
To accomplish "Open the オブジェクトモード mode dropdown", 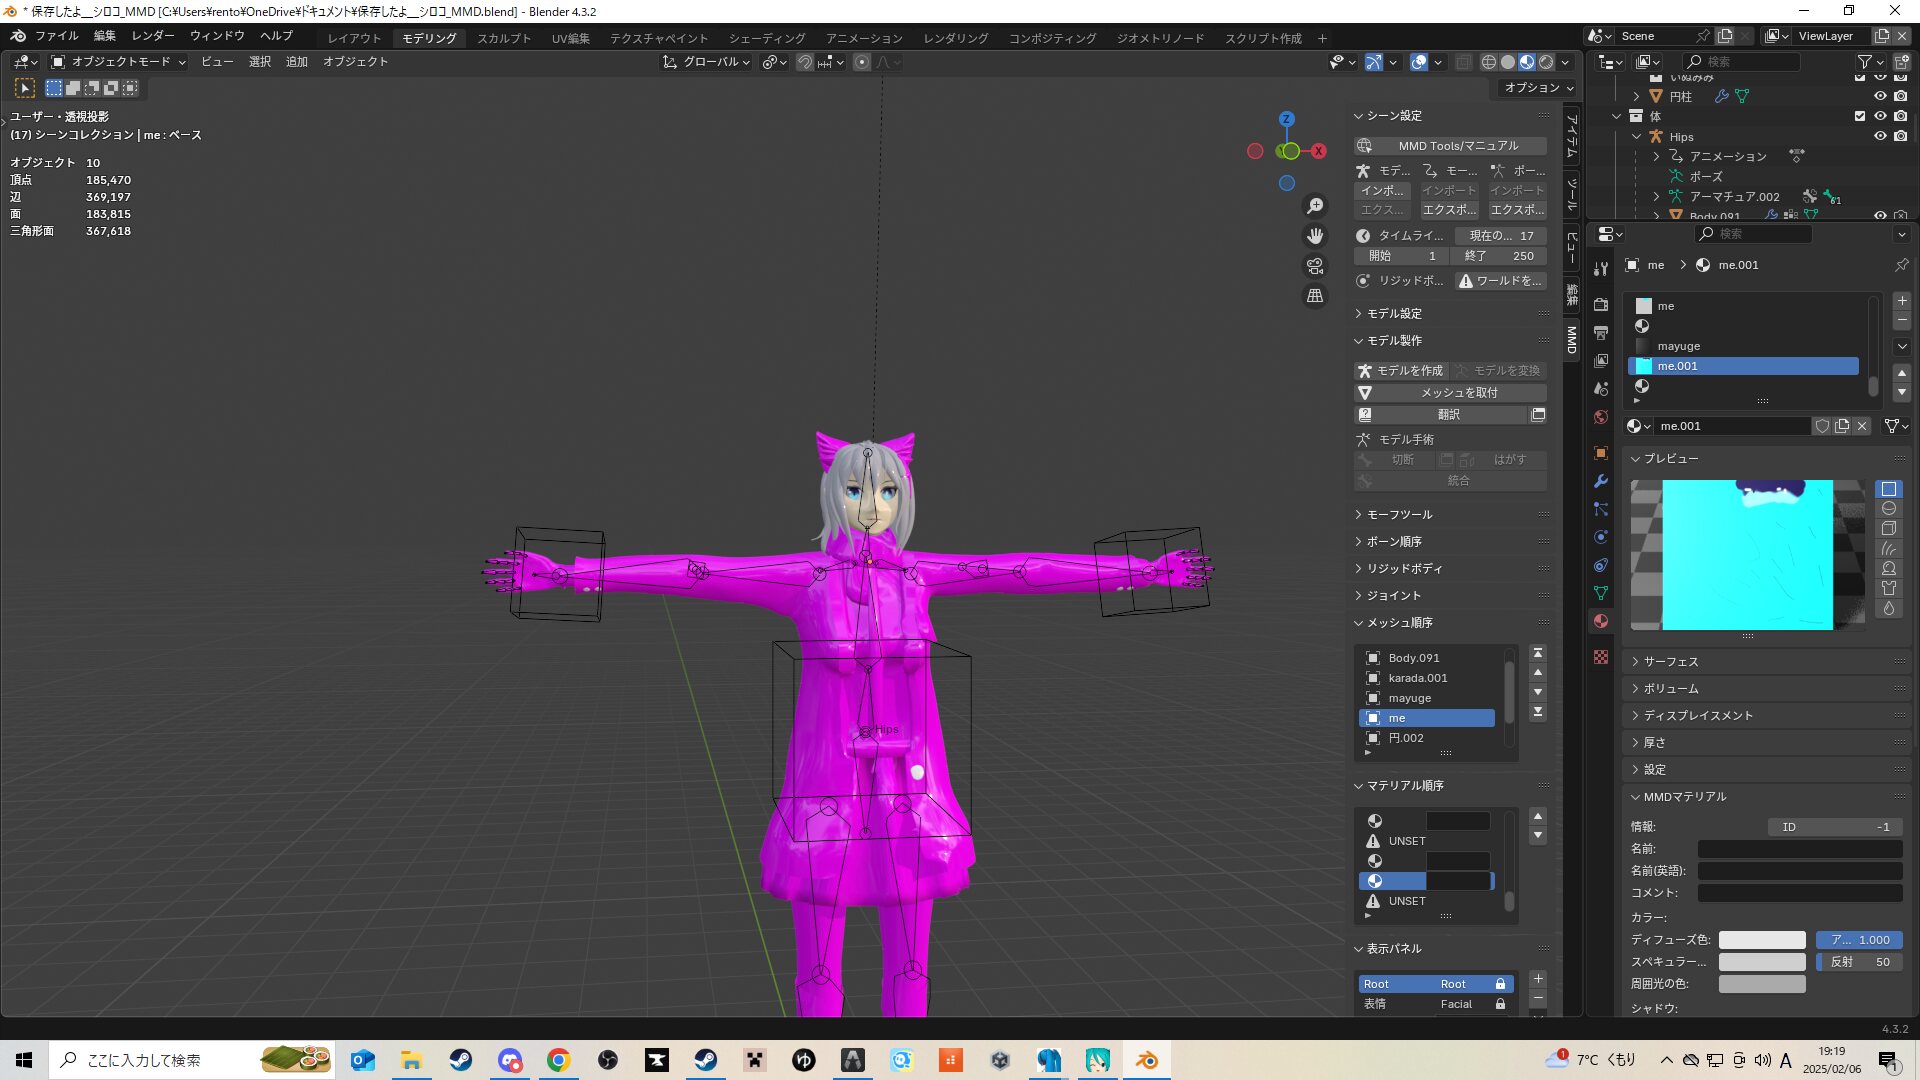I will (118, 62).
